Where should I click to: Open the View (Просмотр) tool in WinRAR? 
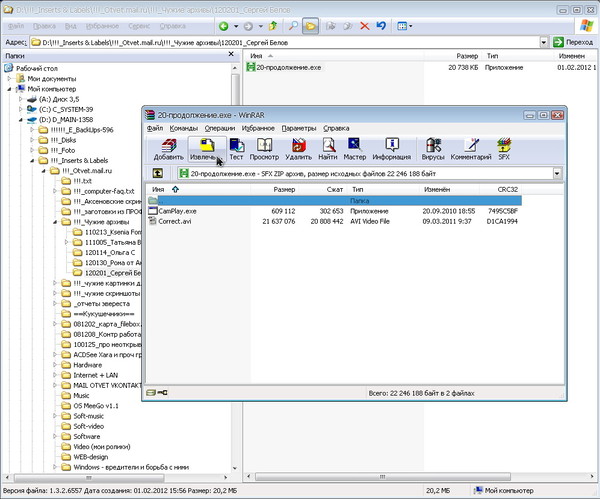264,149
